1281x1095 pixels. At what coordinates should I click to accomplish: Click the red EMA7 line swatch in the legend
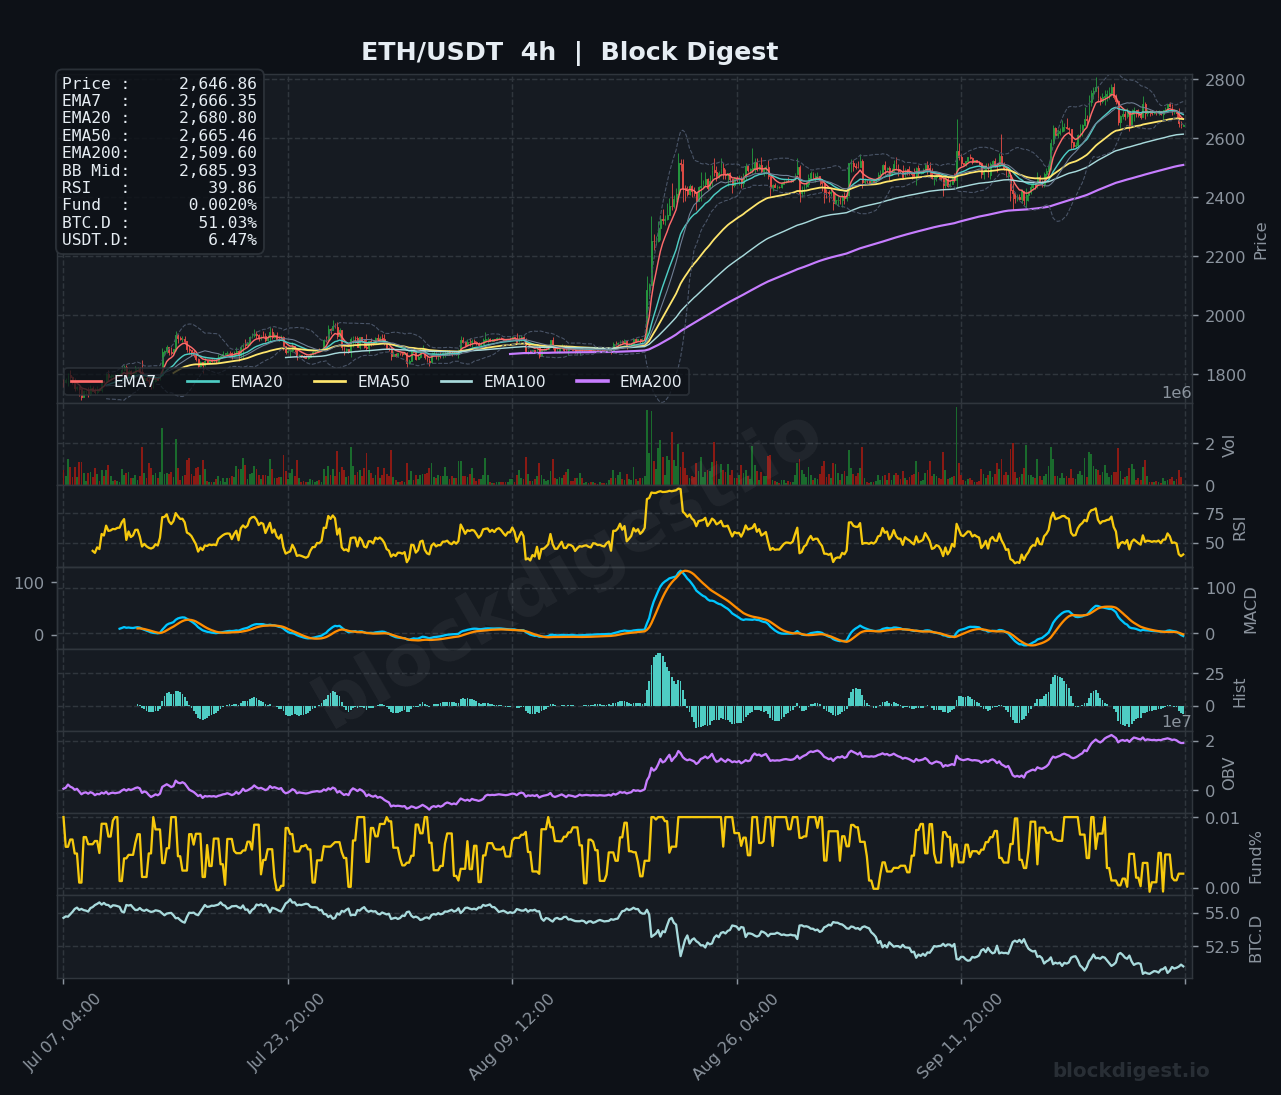pyautogui.click(x=87, y=381)
